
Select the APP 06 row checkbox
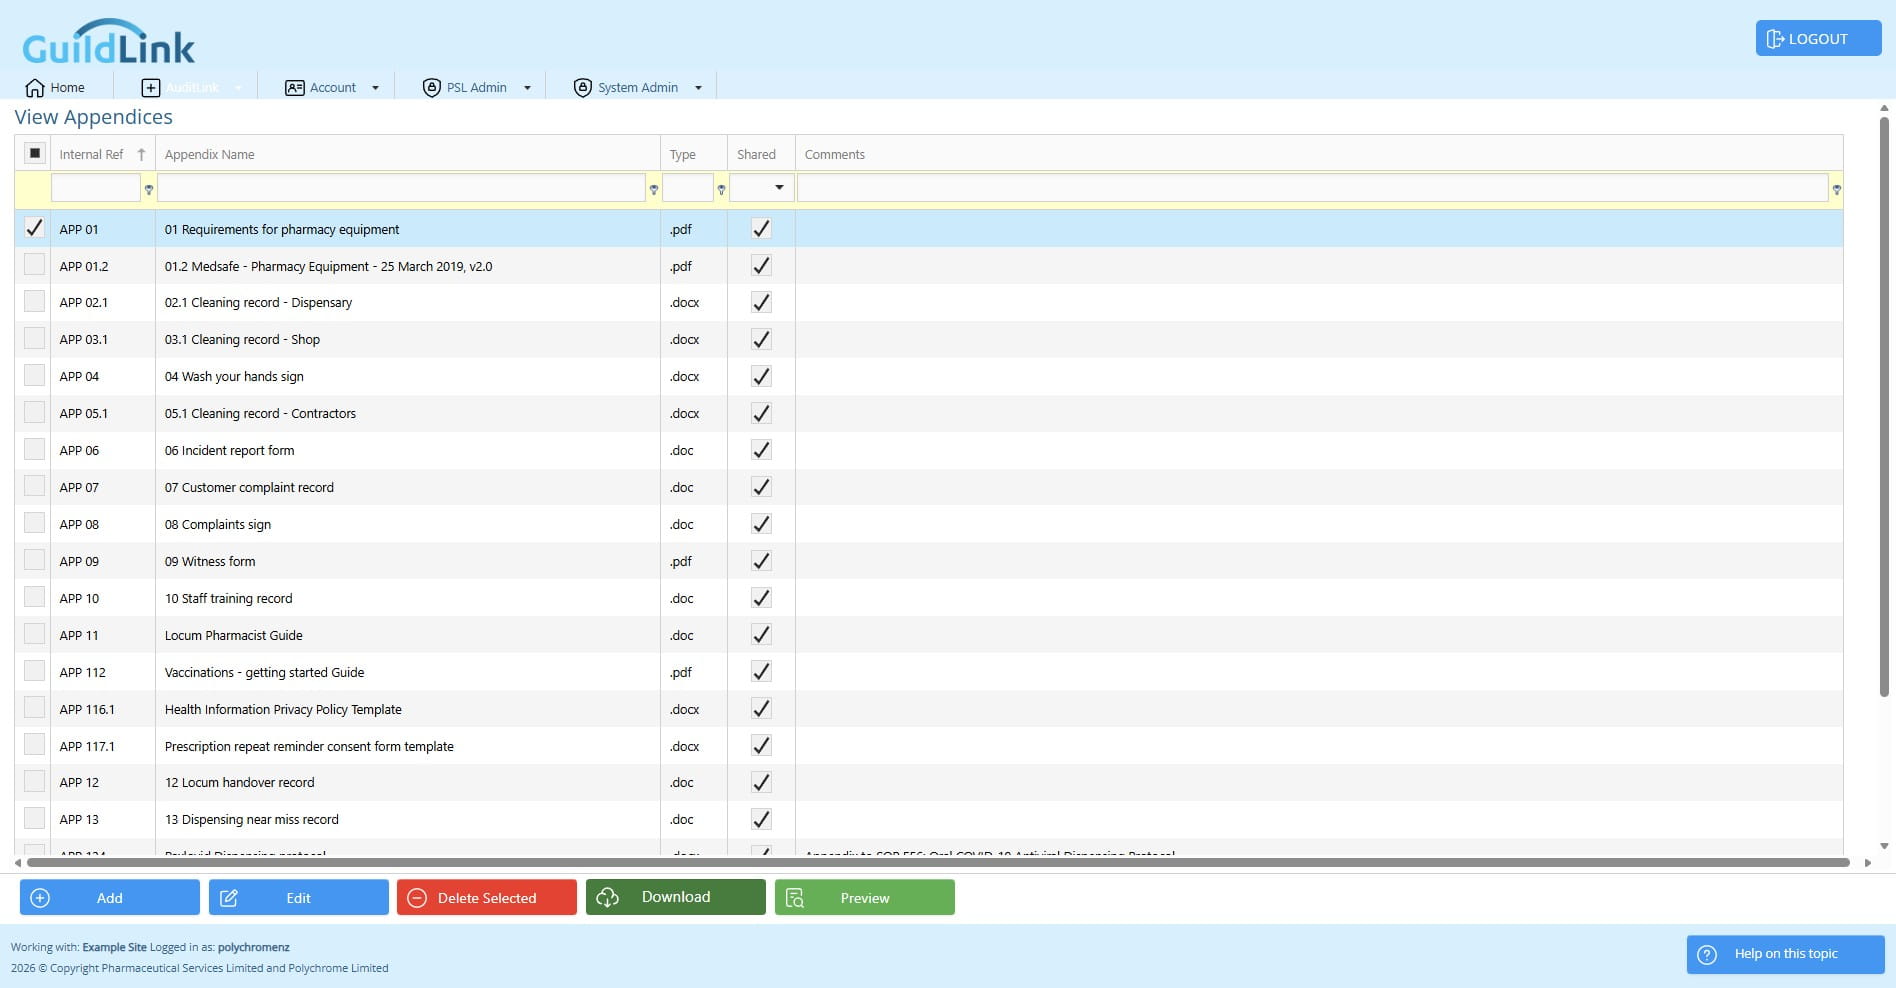point(35,449)
